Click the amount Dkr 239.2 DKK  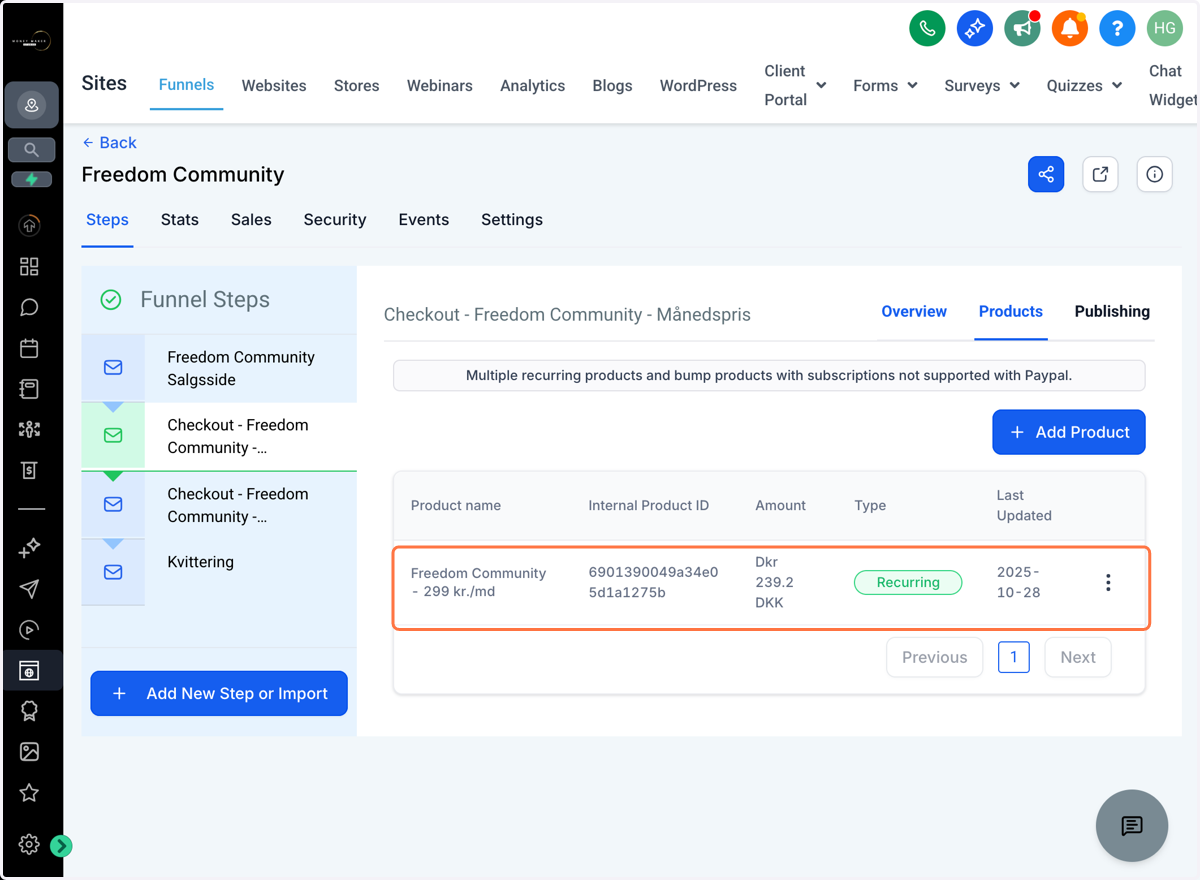click(775, 582)
